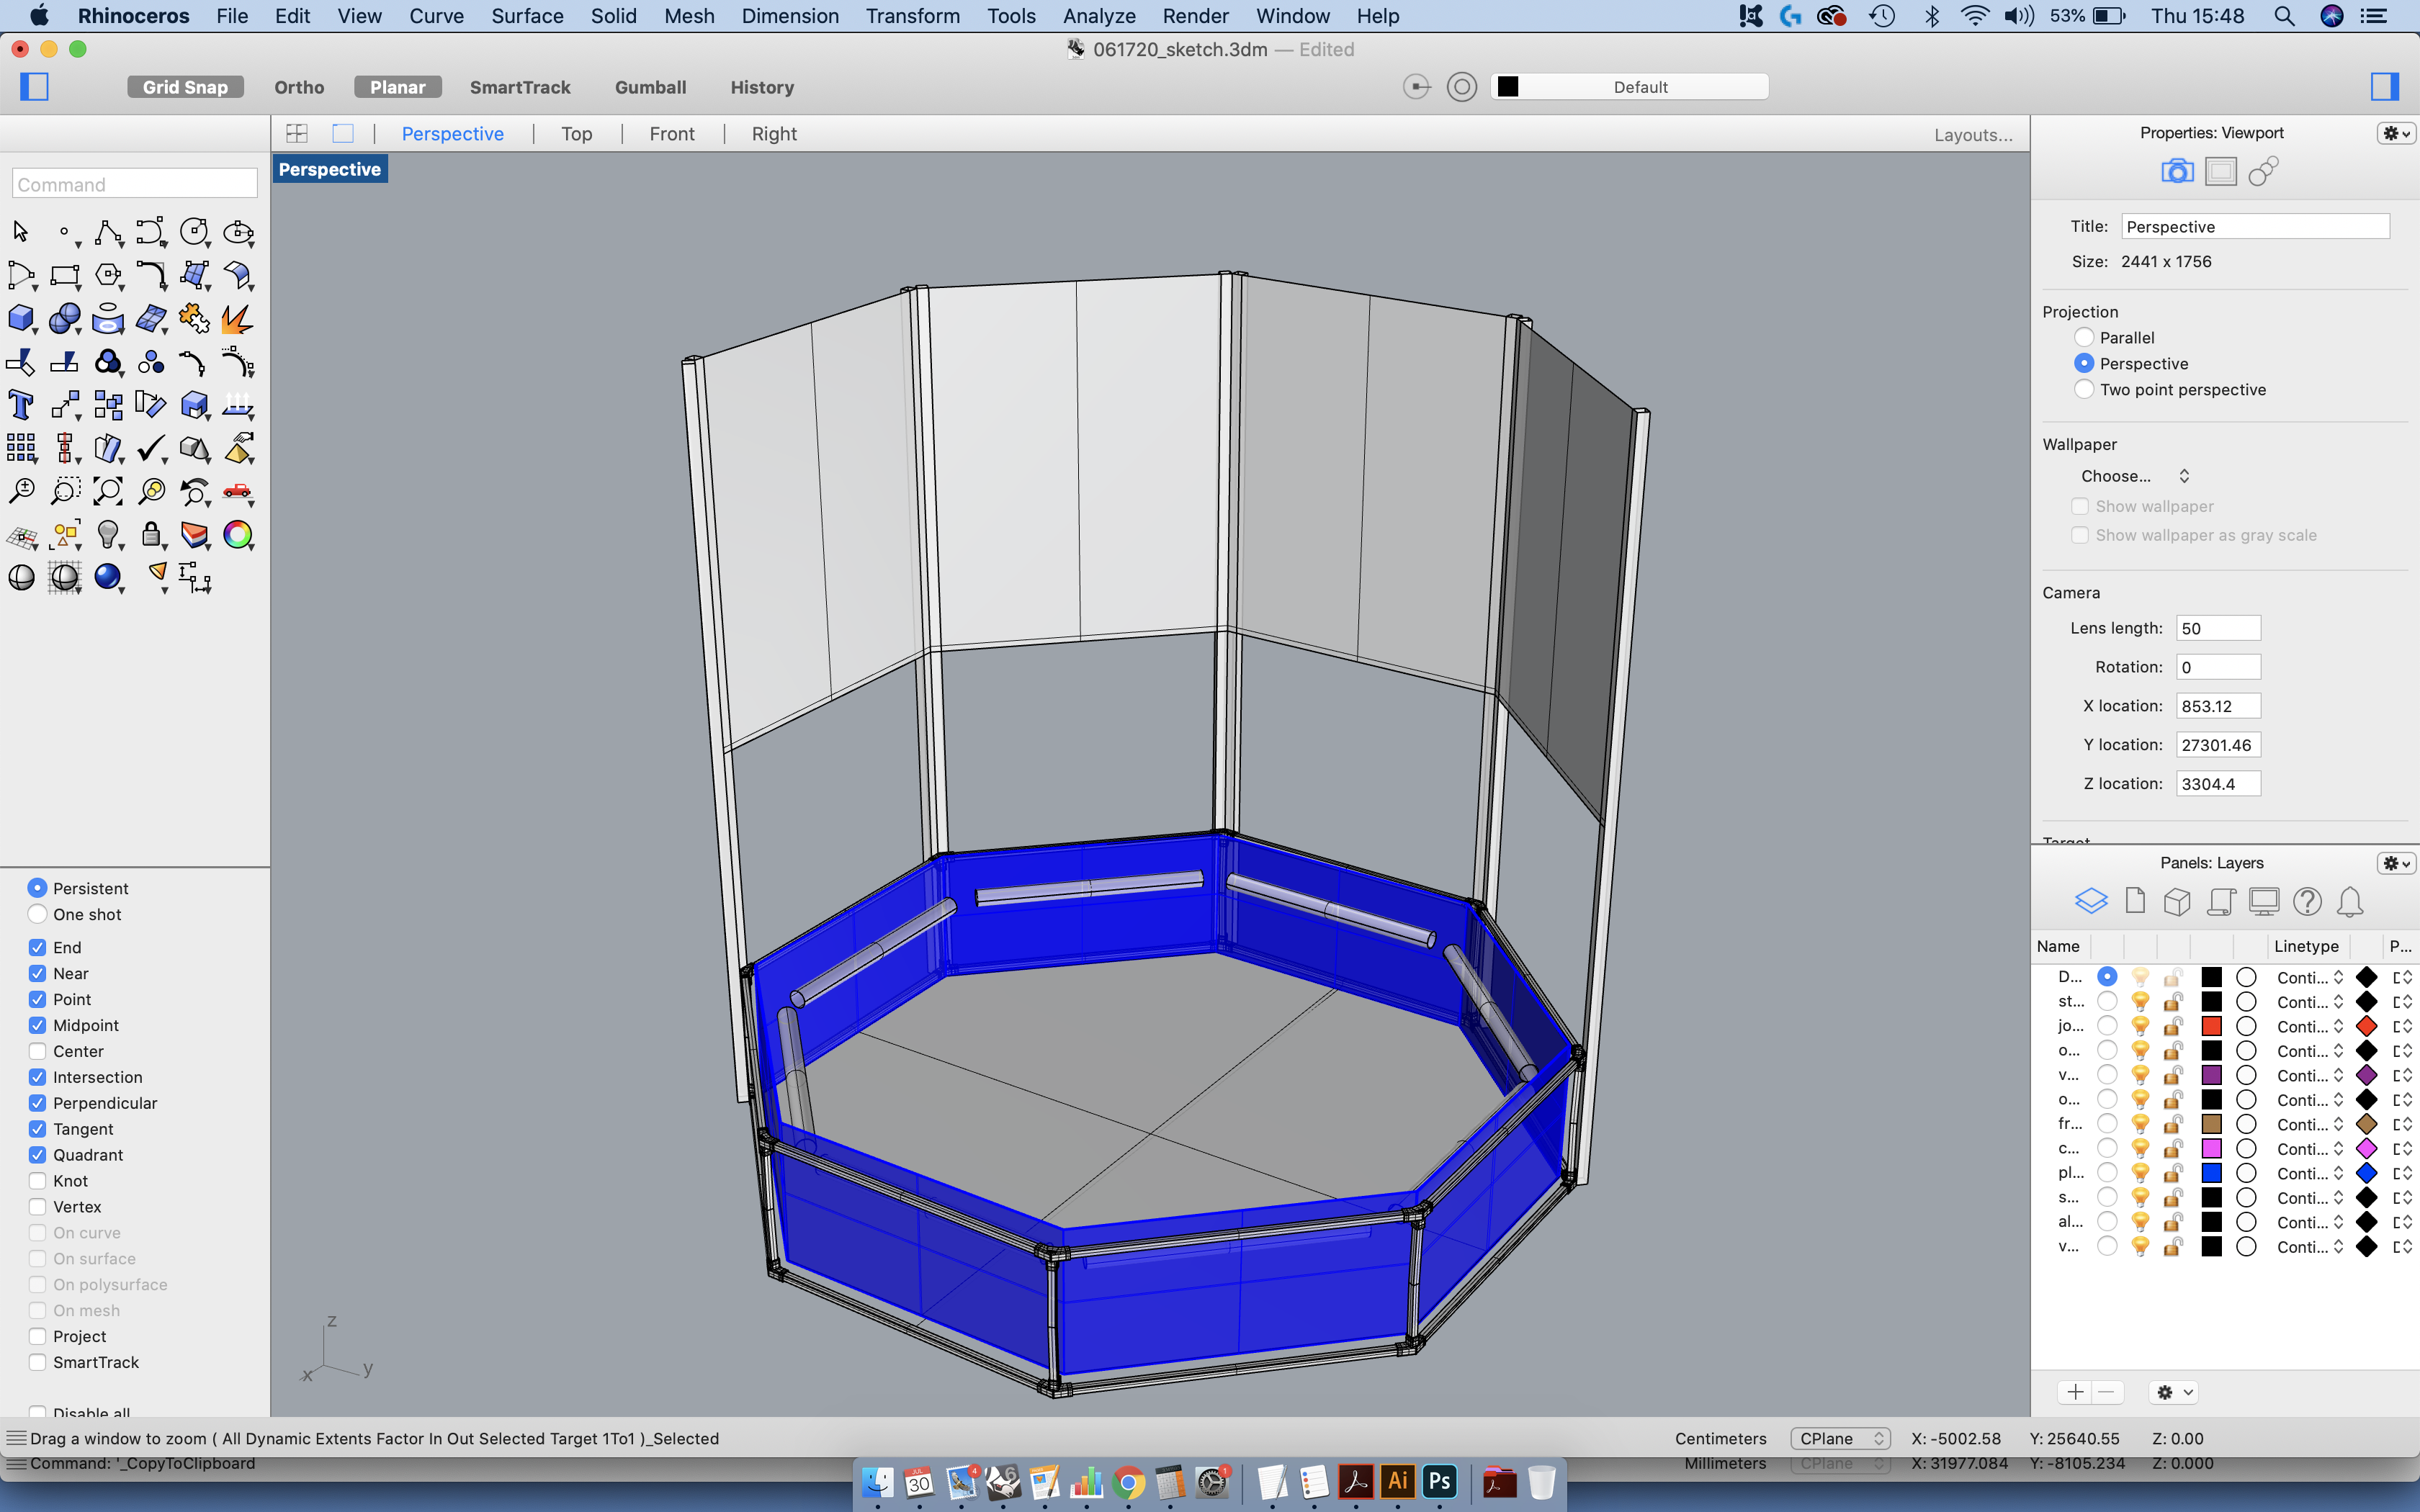Select the Text object tool

(20, 405)
